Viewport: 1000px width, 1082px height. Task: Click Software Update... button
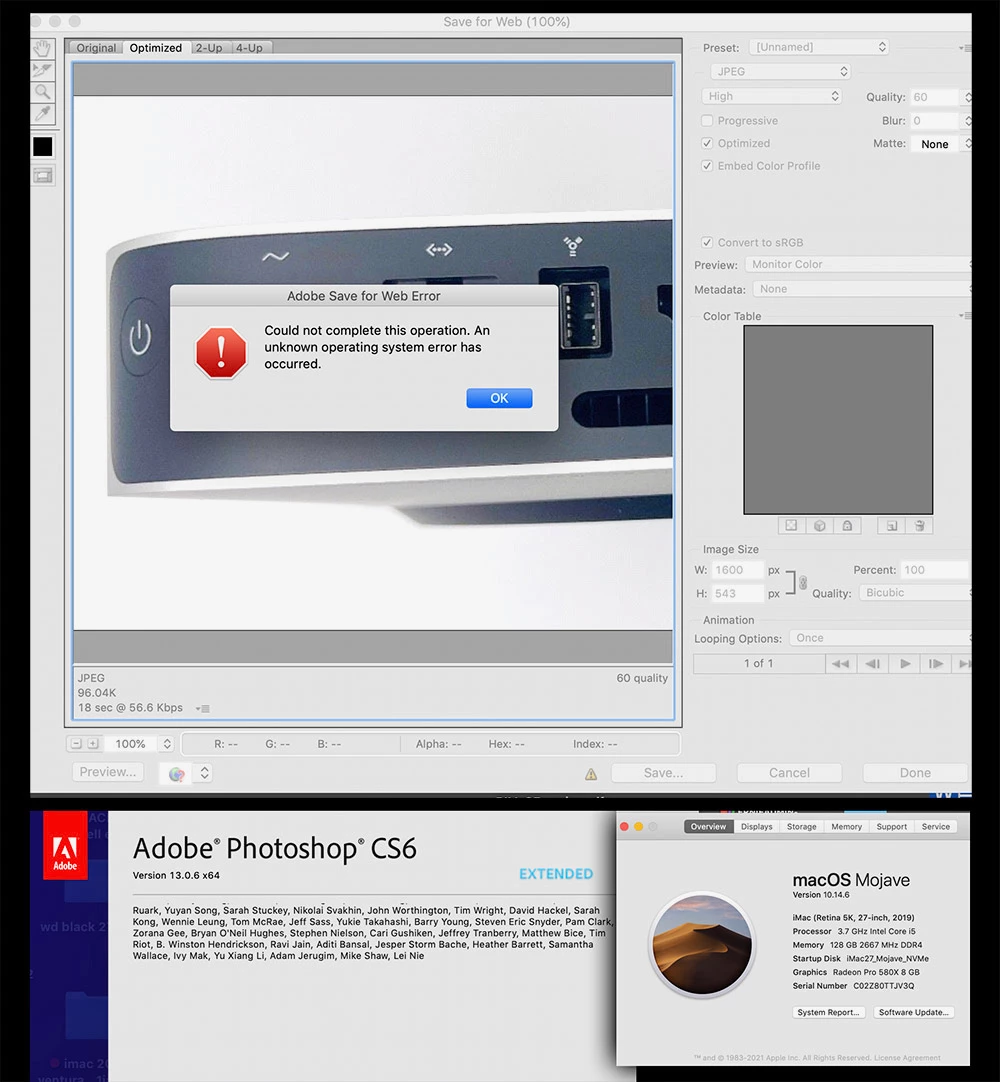(914, 1012)
